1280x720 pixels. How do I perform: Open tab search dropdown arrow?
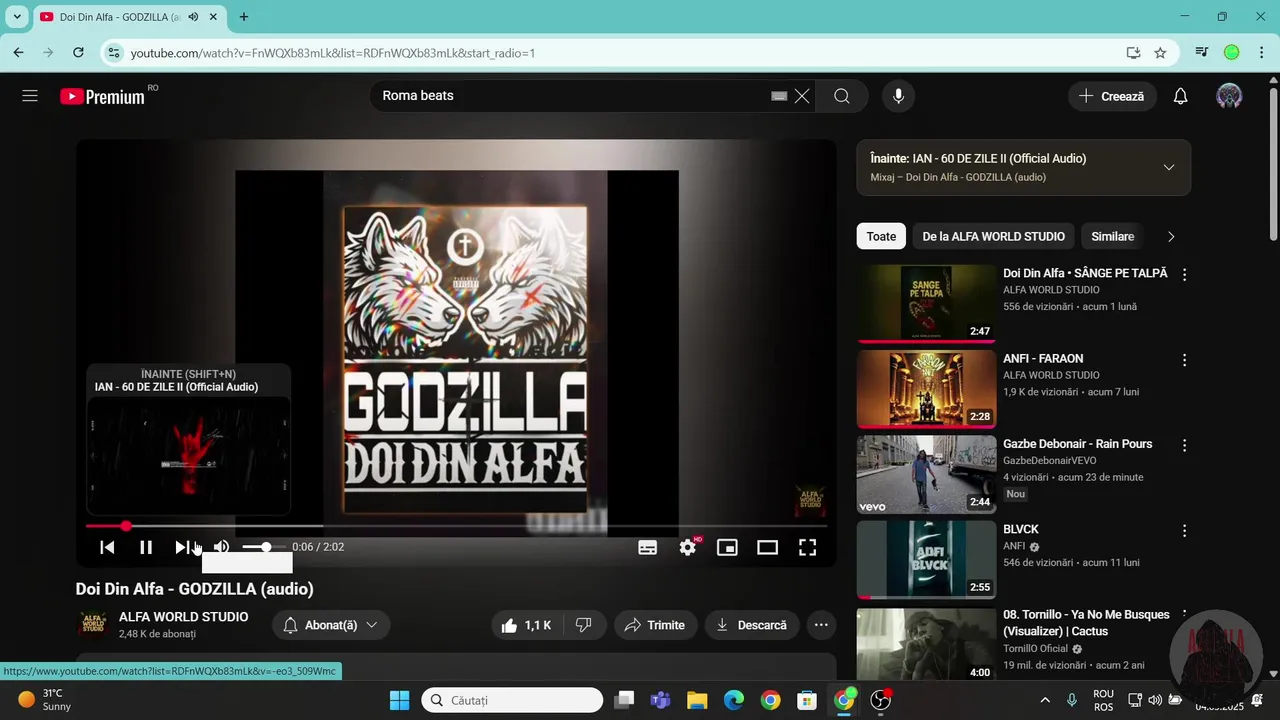tap(17, 17)
